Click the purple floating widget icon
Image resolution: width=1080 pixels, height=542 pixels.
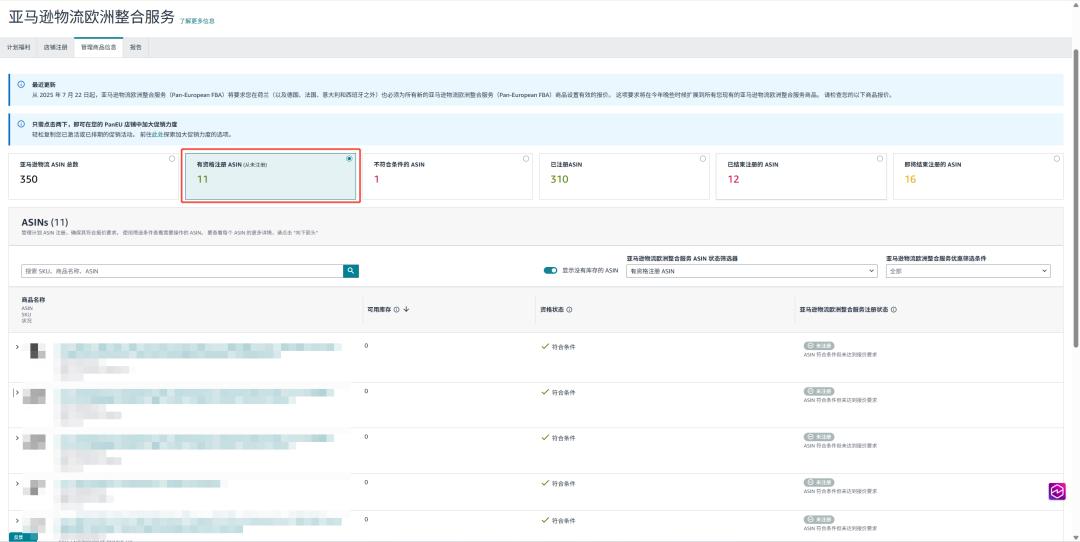1057,491
